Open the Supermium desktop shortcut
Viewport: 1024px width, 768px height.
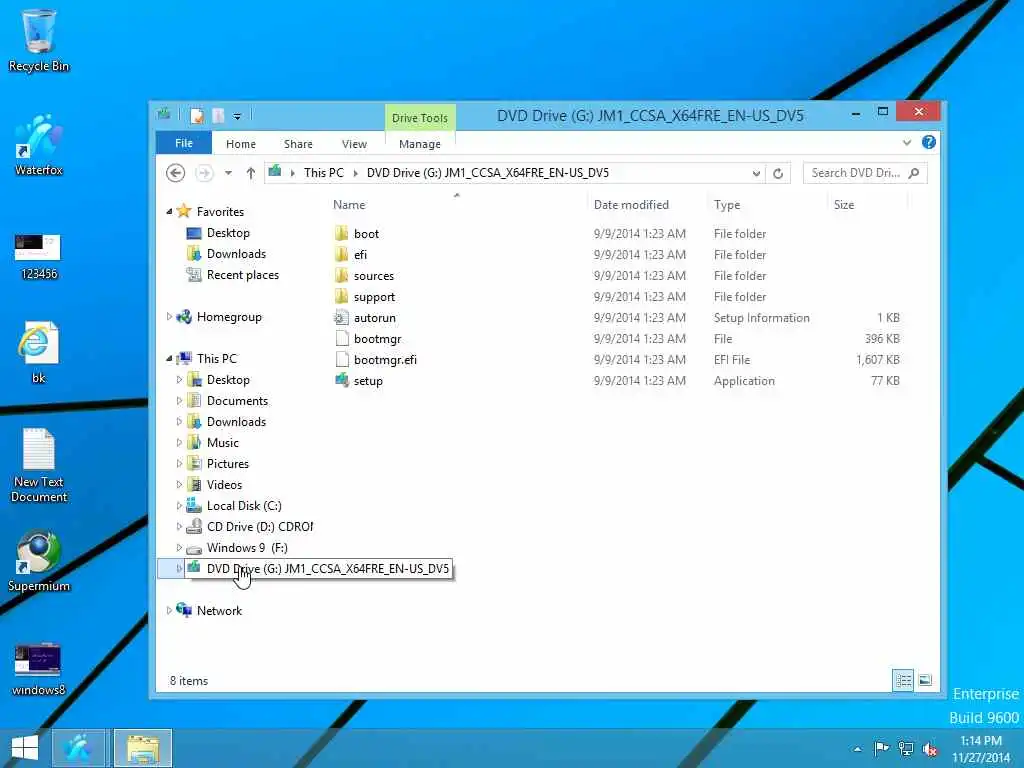39,560
